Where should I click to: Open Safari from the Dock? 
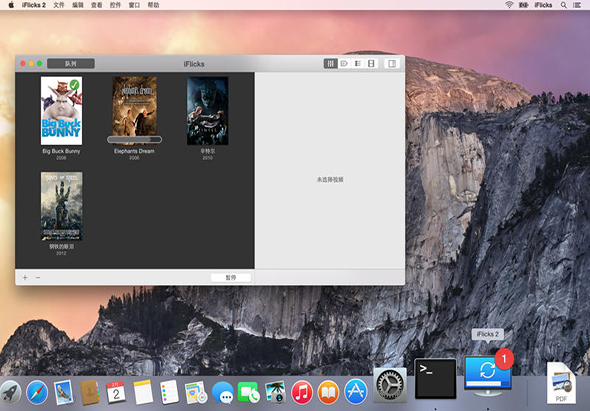(37, 392)
